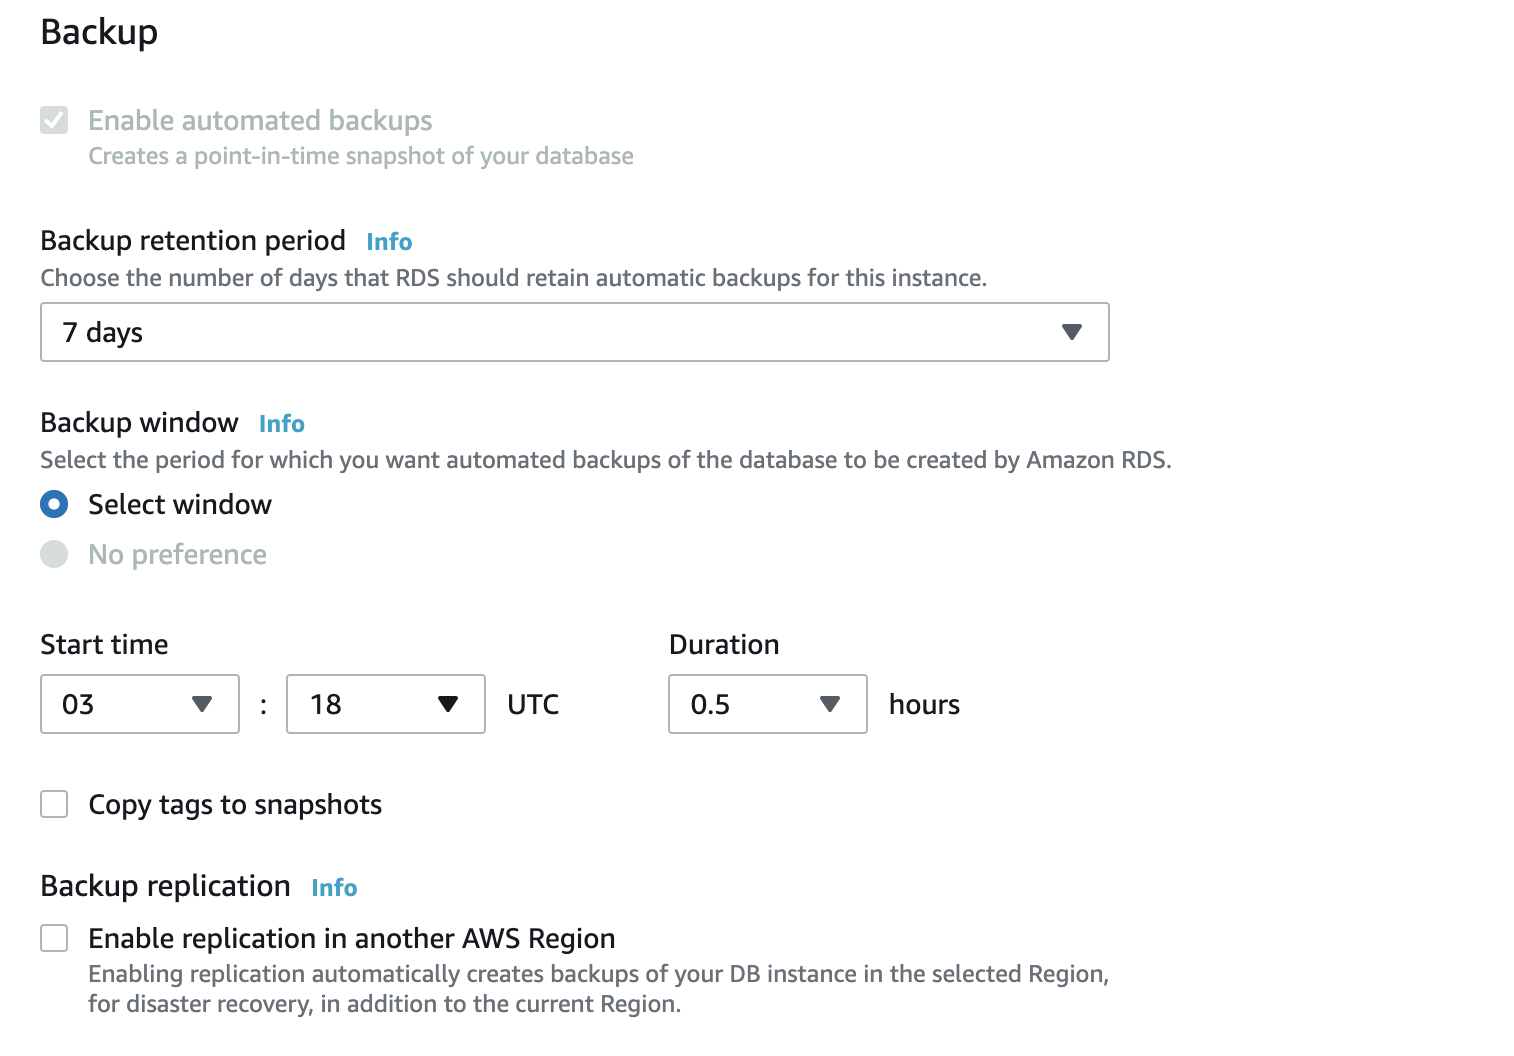The height and width of the screenshot is (1056, 1514).
Task: Enable replication in another AWS Region checkbox
Action: [x=54, y=938]
